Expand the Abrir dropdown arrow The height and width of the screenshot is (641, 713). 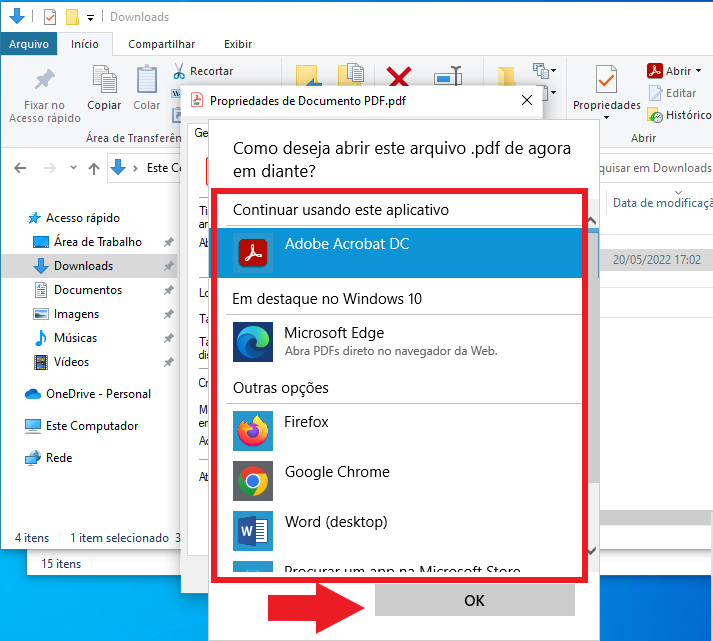698,71
